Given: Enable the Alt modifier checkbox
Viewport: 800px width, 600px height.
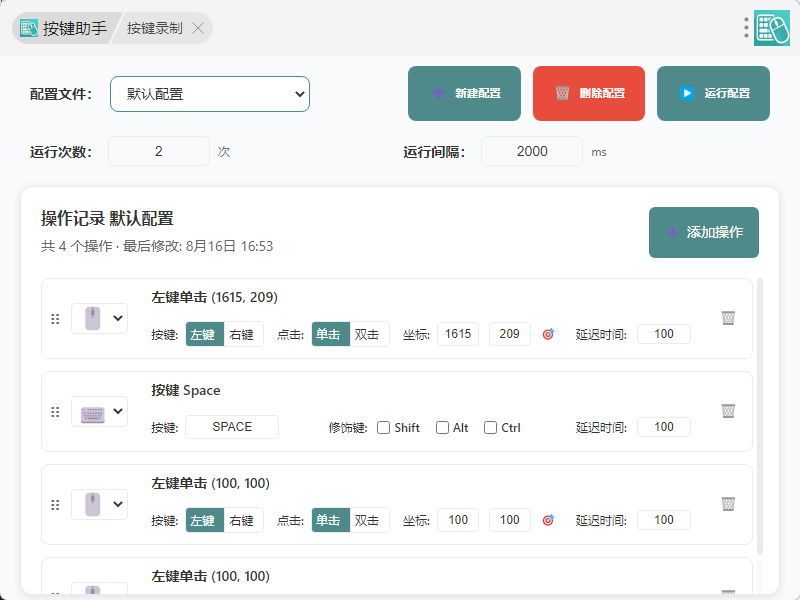Looking at the screenshot, I should click(442, 428).
